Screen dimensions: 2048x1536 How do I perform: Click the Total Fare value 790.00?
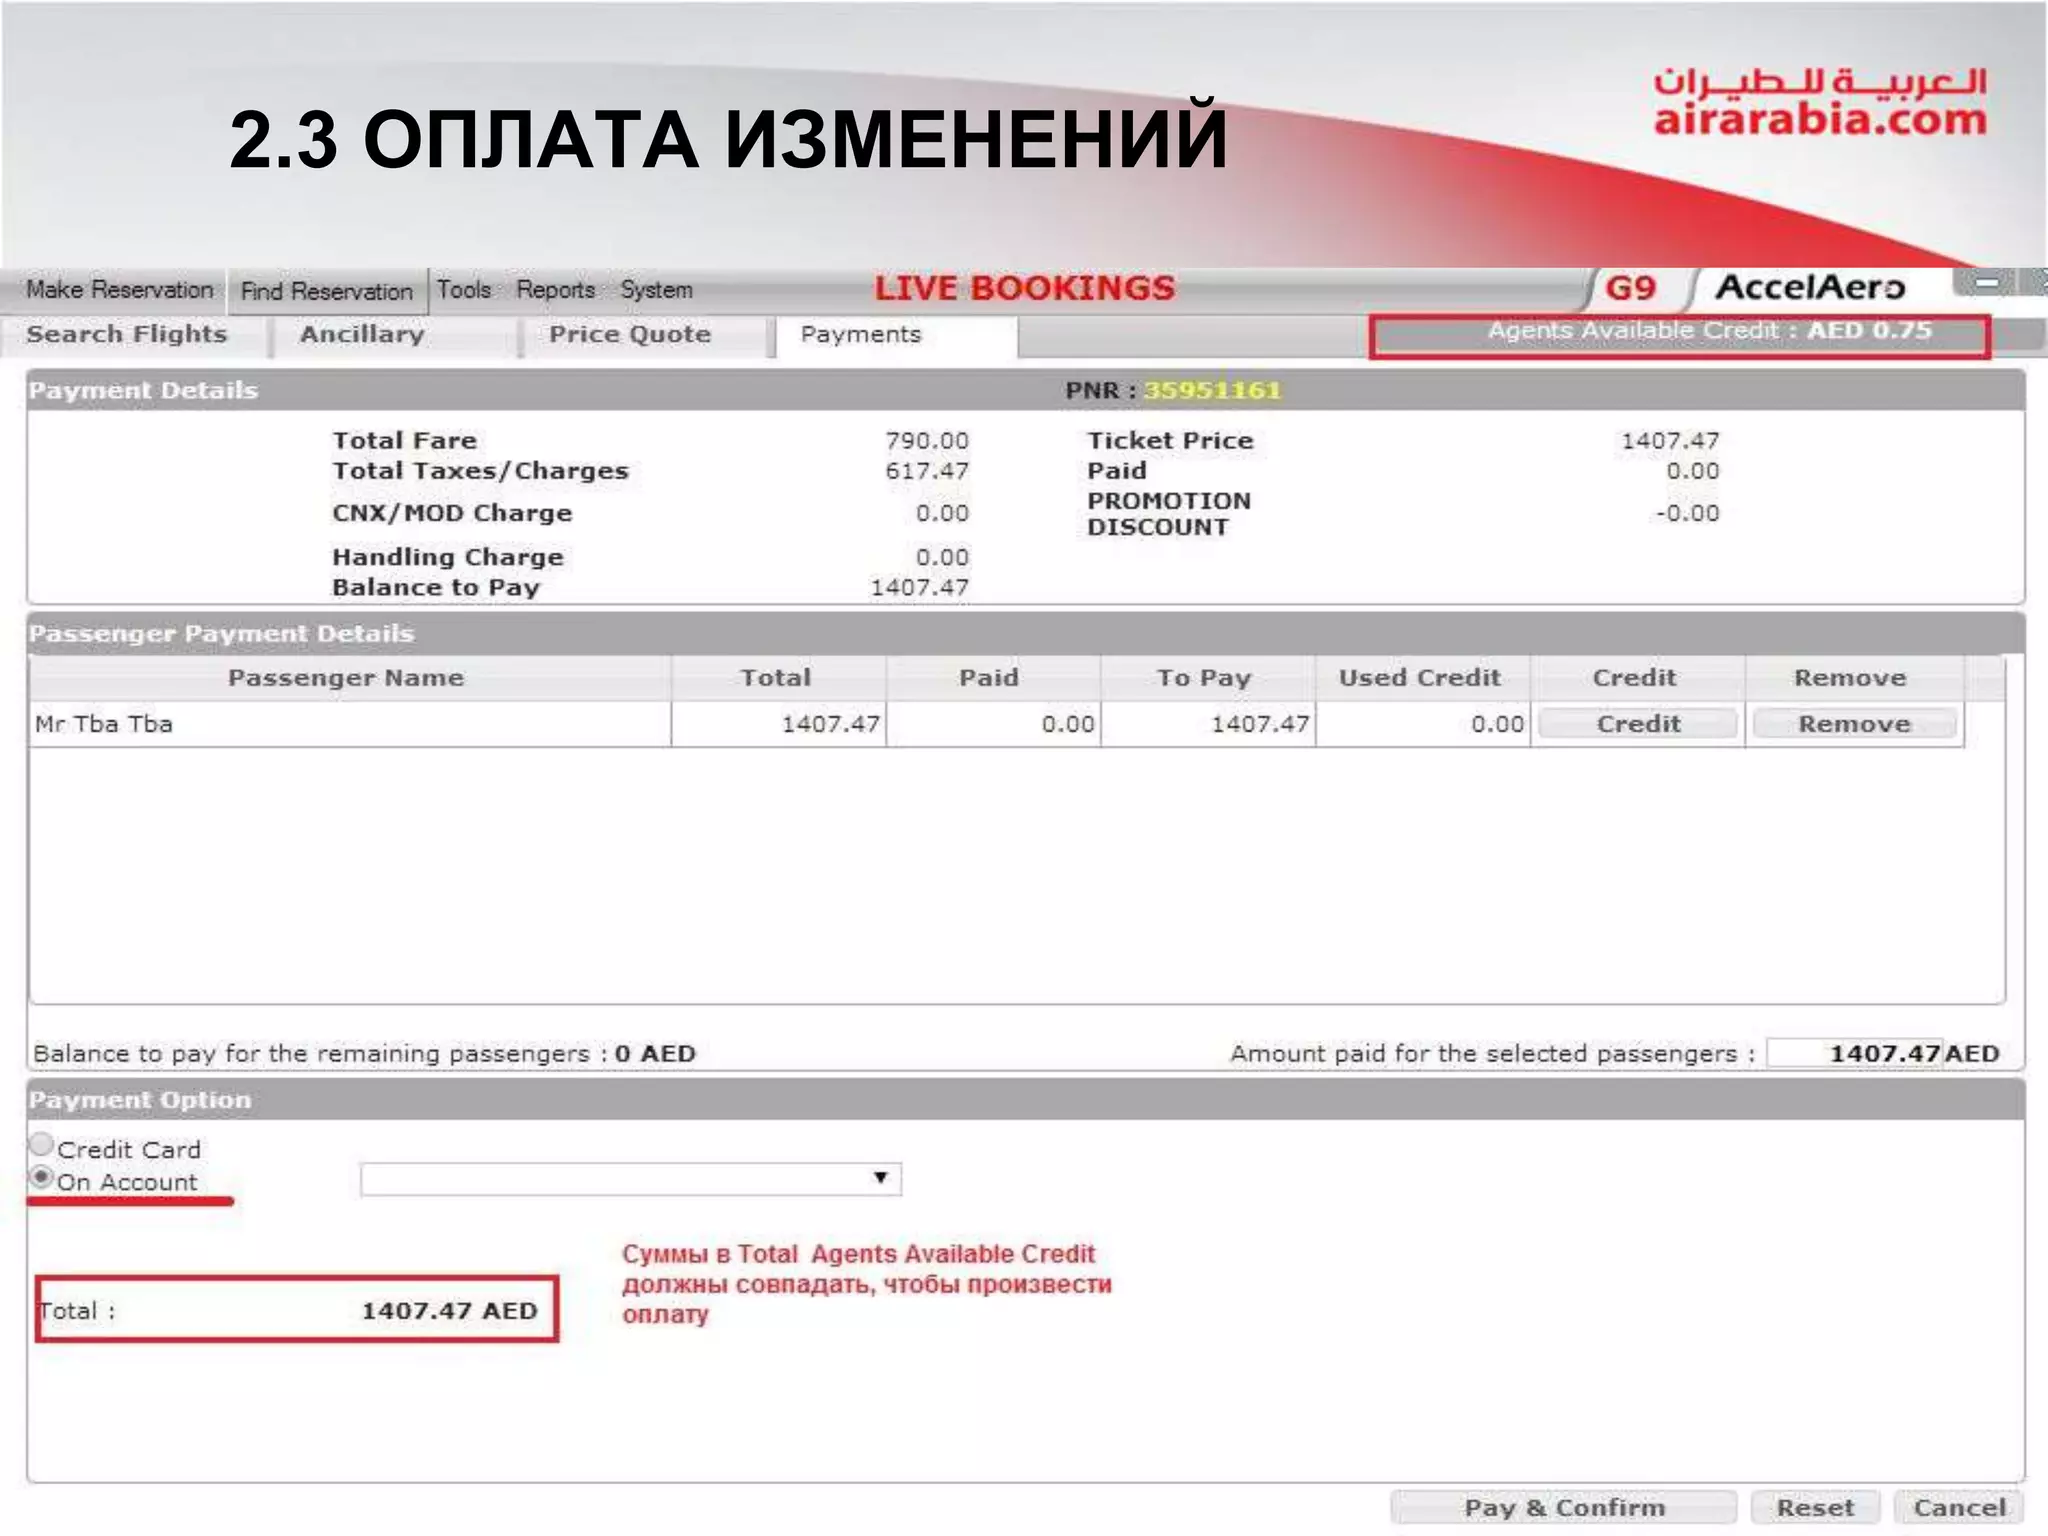(x=927, y=441)
